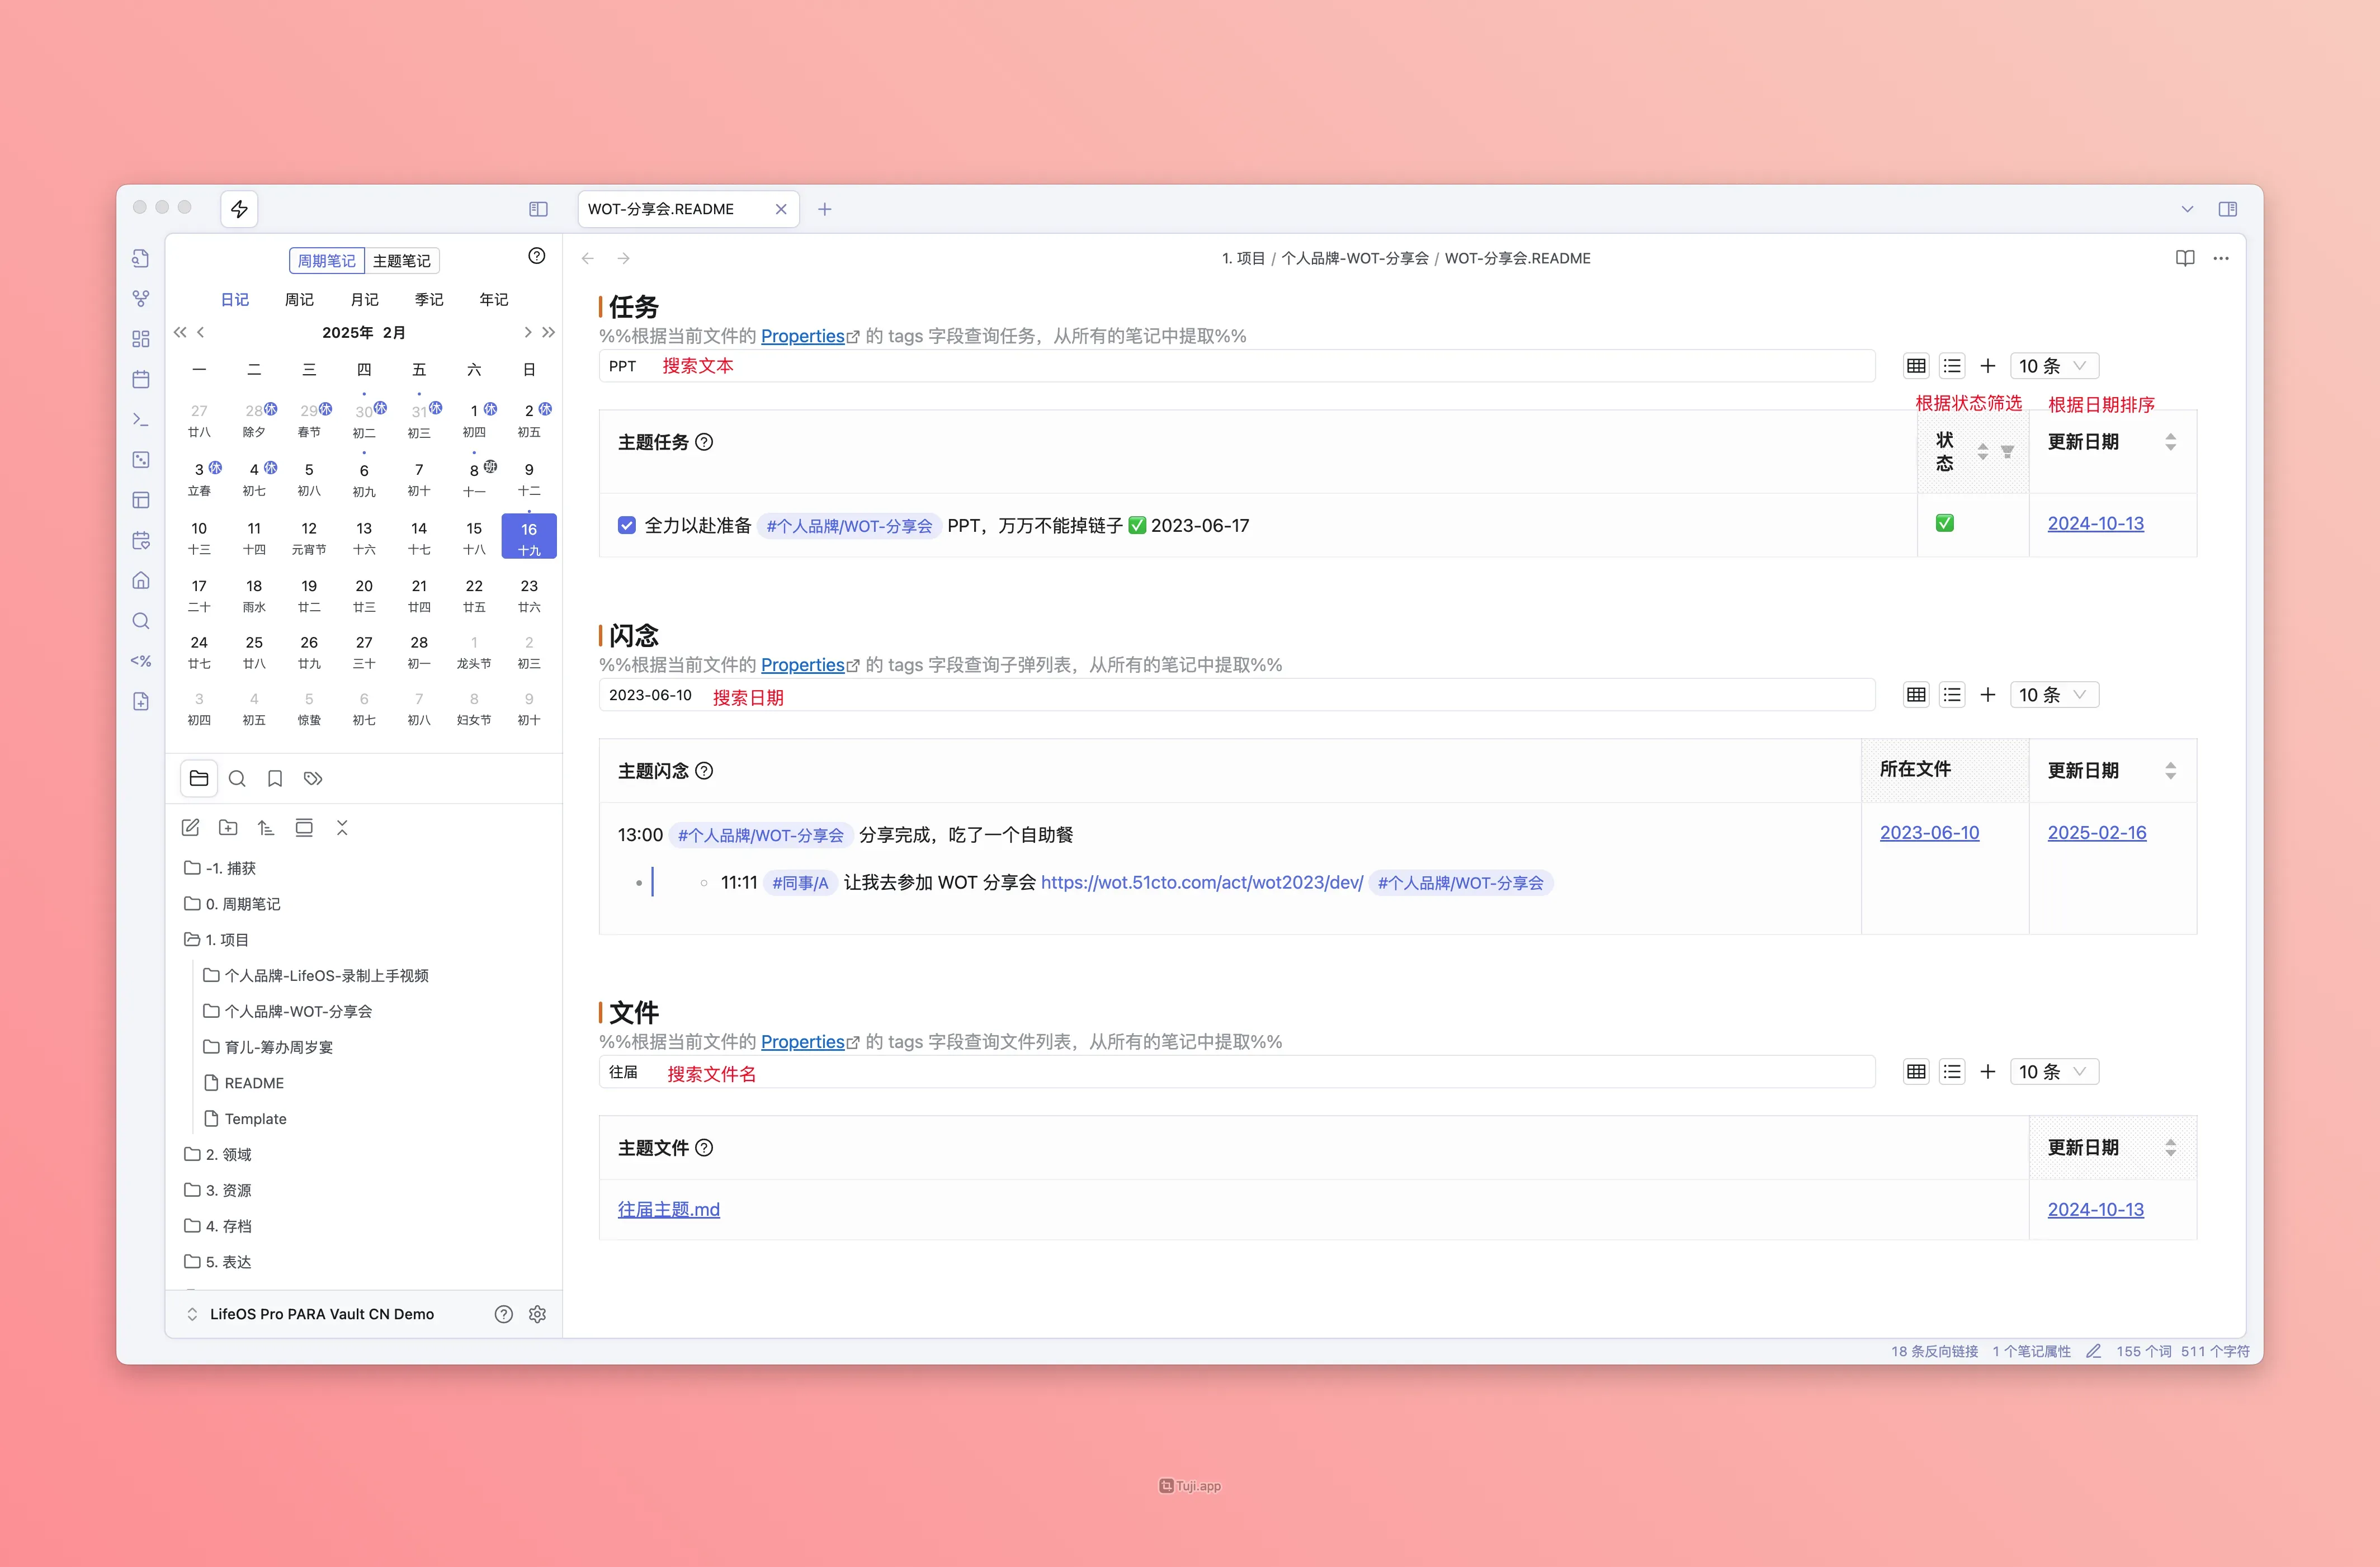
Task: Click the lightning bolt quick switcher icon
Action: pyautogui.click(x=239, y=209)
